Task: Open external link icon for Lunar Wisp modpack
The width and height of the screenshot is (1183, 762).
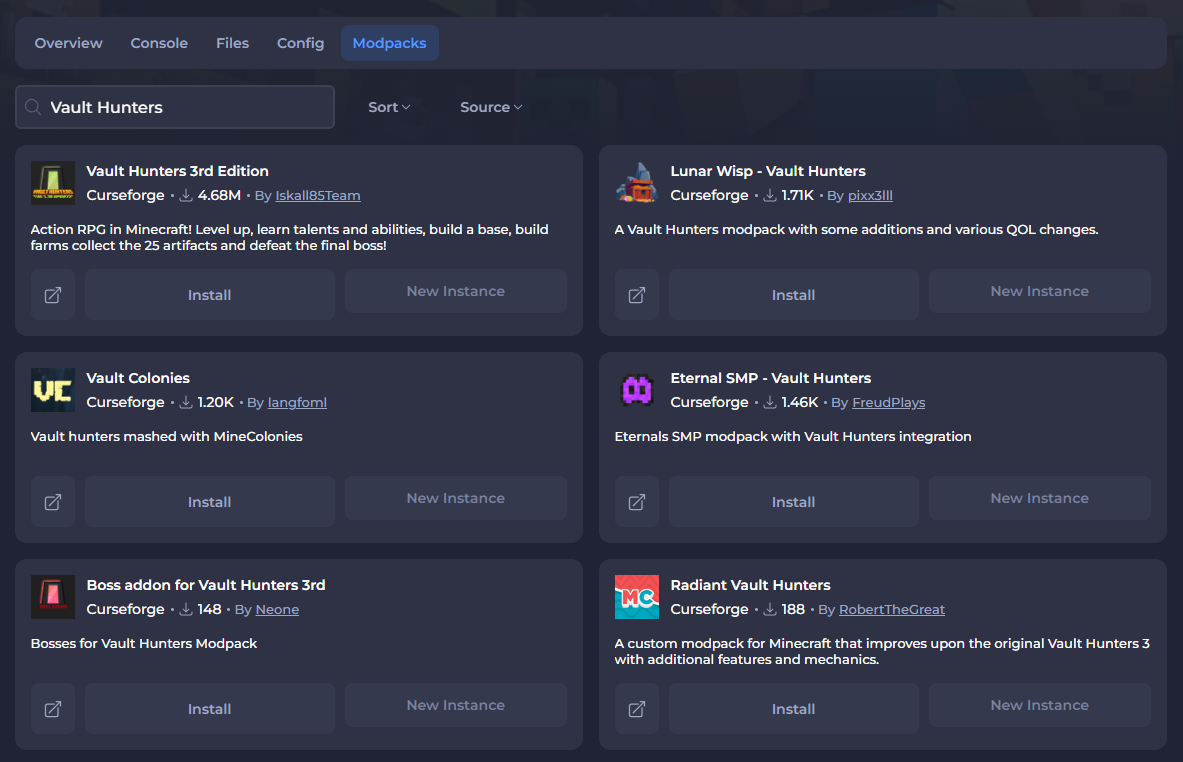Action: pyautogui.click(x=636, y=295)
